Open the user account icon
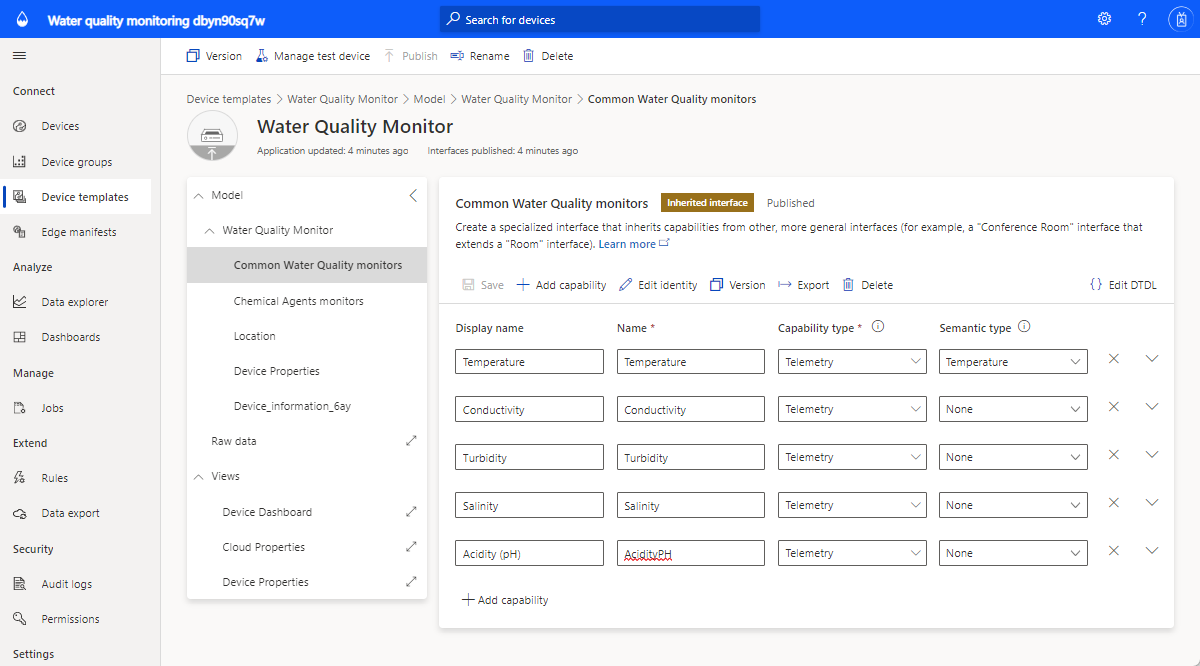This screenshot has width=1200, height=666. coord(1179,19)
